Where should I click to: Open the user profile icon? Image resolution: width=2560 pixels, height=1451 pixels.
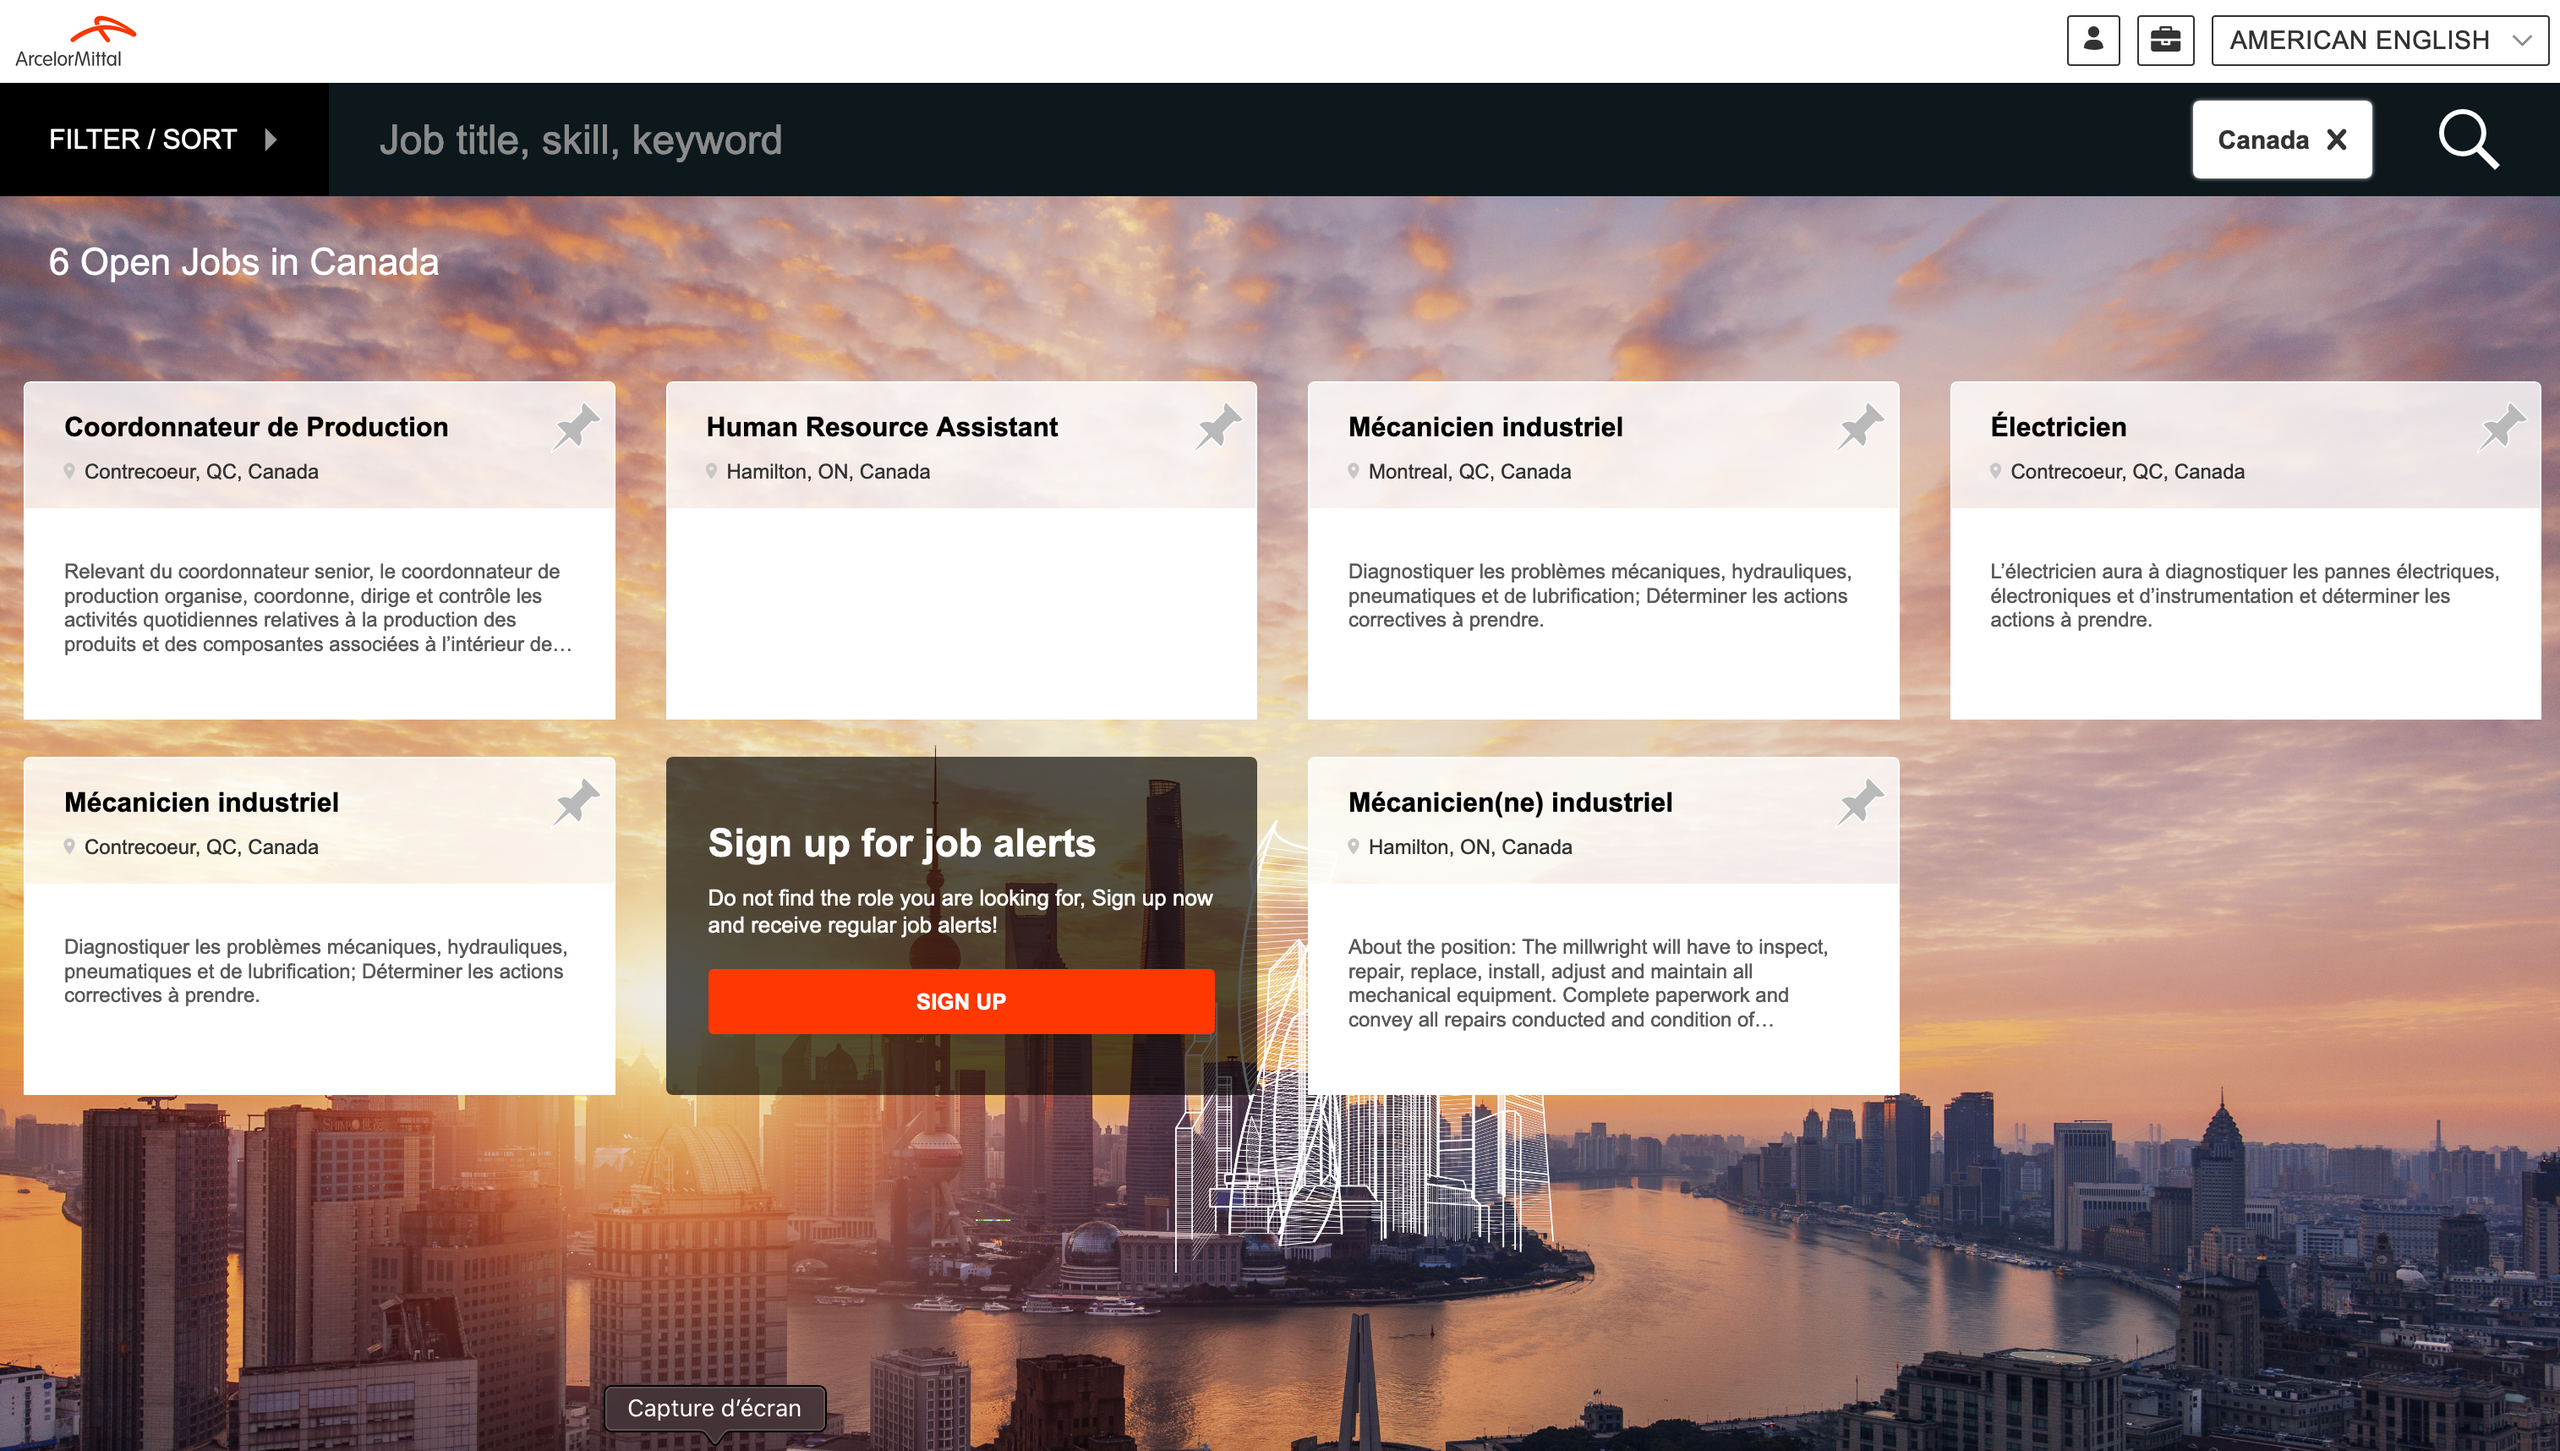(x=2093, y=40)
